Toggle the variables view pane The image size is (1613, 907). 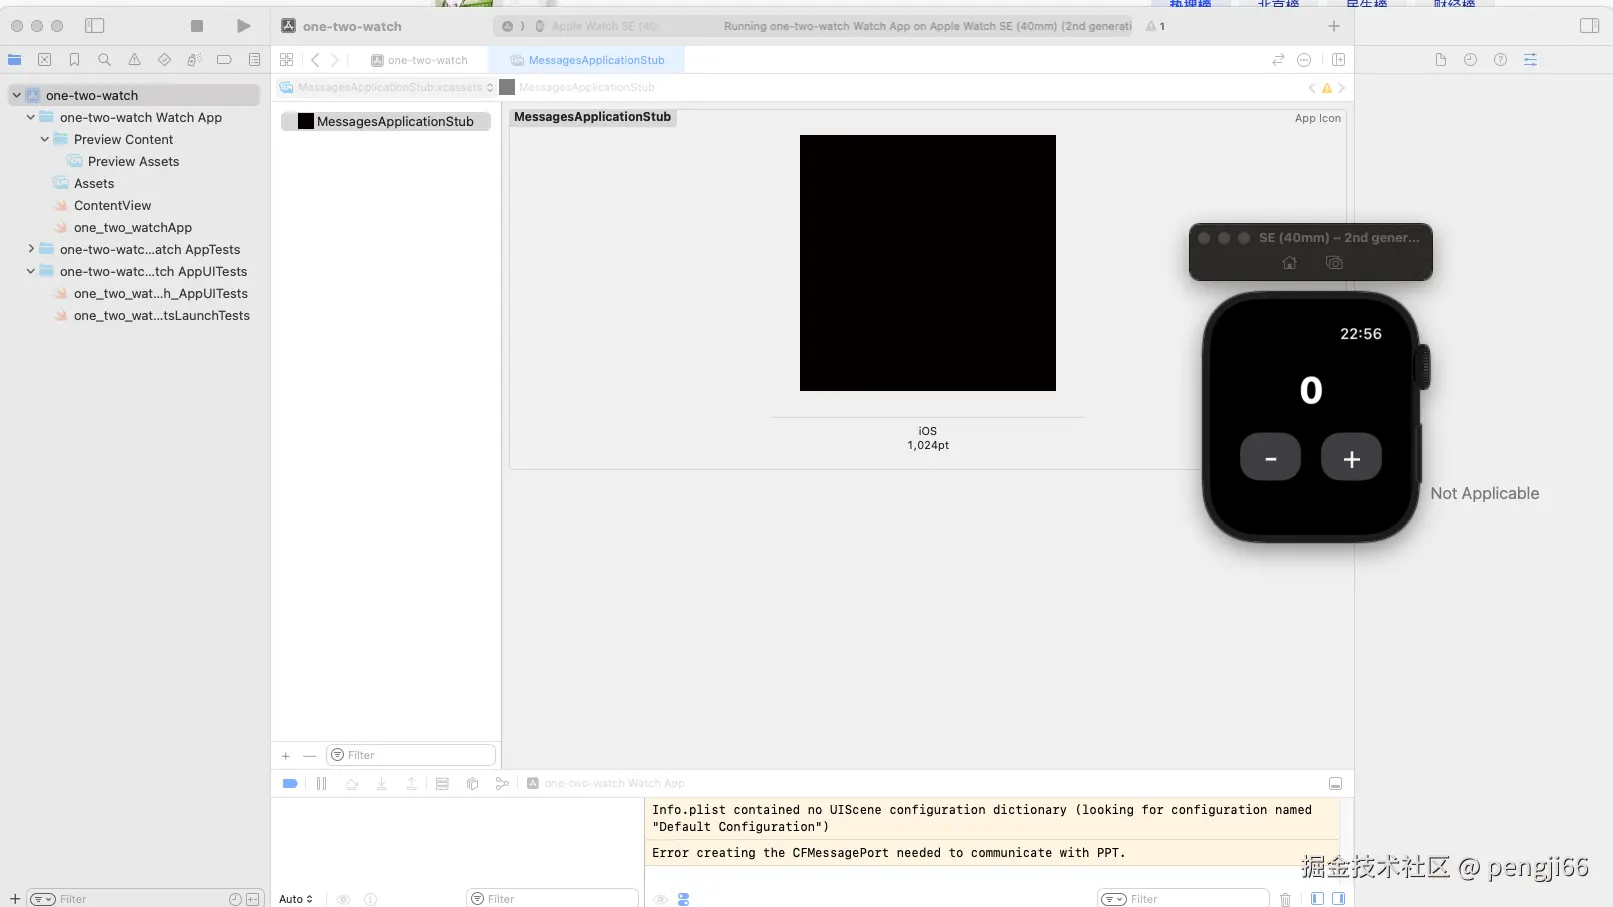tap(1317, 899)
